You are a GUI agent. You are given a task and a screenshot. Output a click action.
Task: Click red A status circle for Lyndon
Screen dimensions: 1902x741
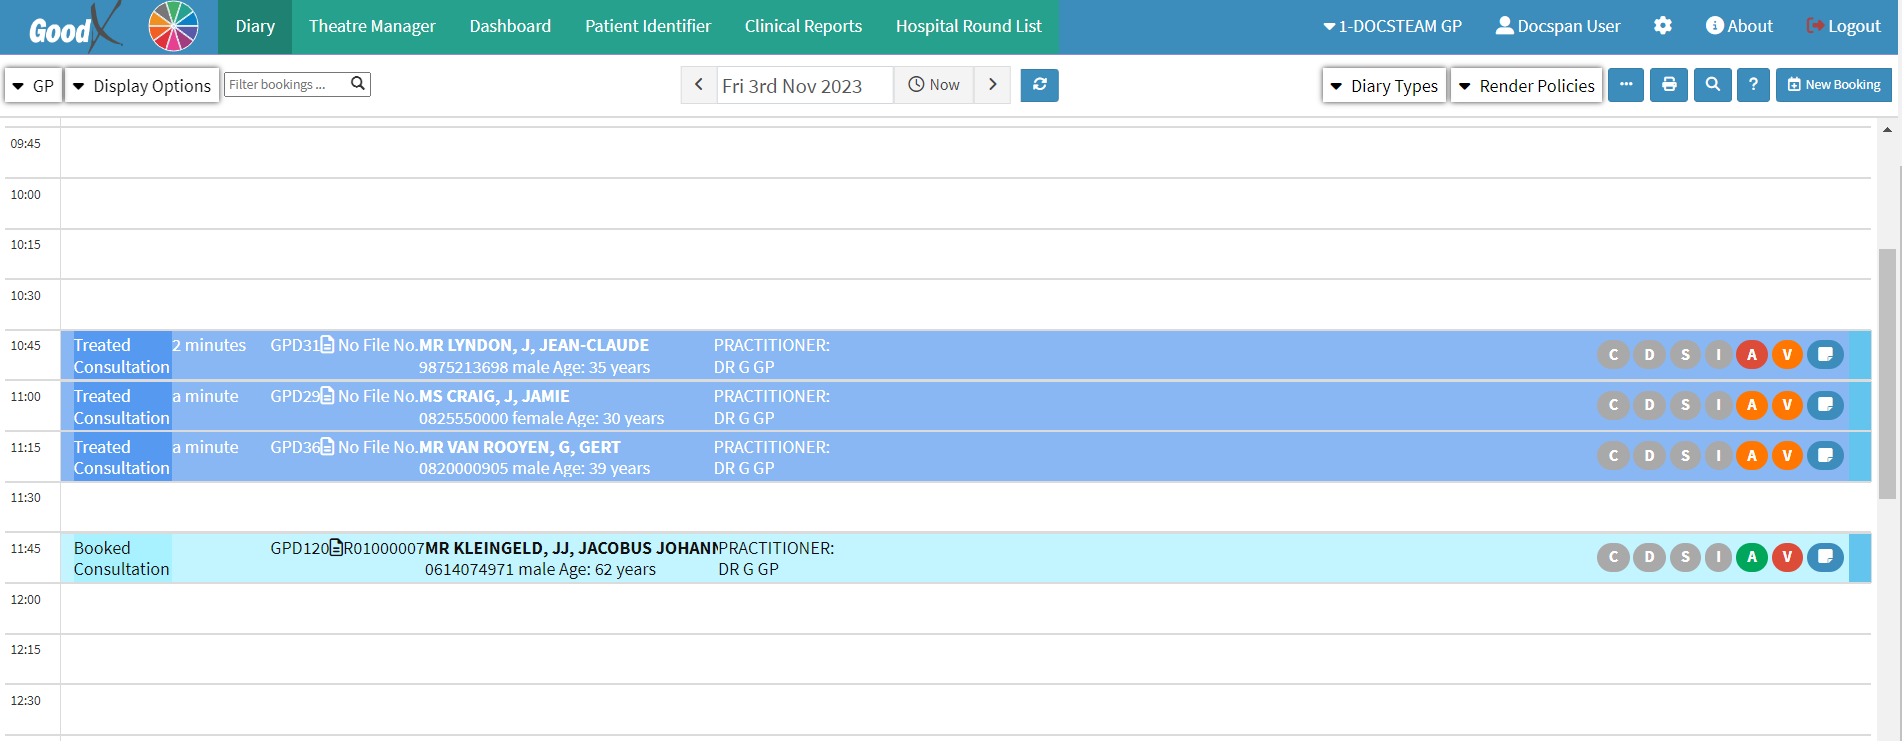coord(1751,355)
